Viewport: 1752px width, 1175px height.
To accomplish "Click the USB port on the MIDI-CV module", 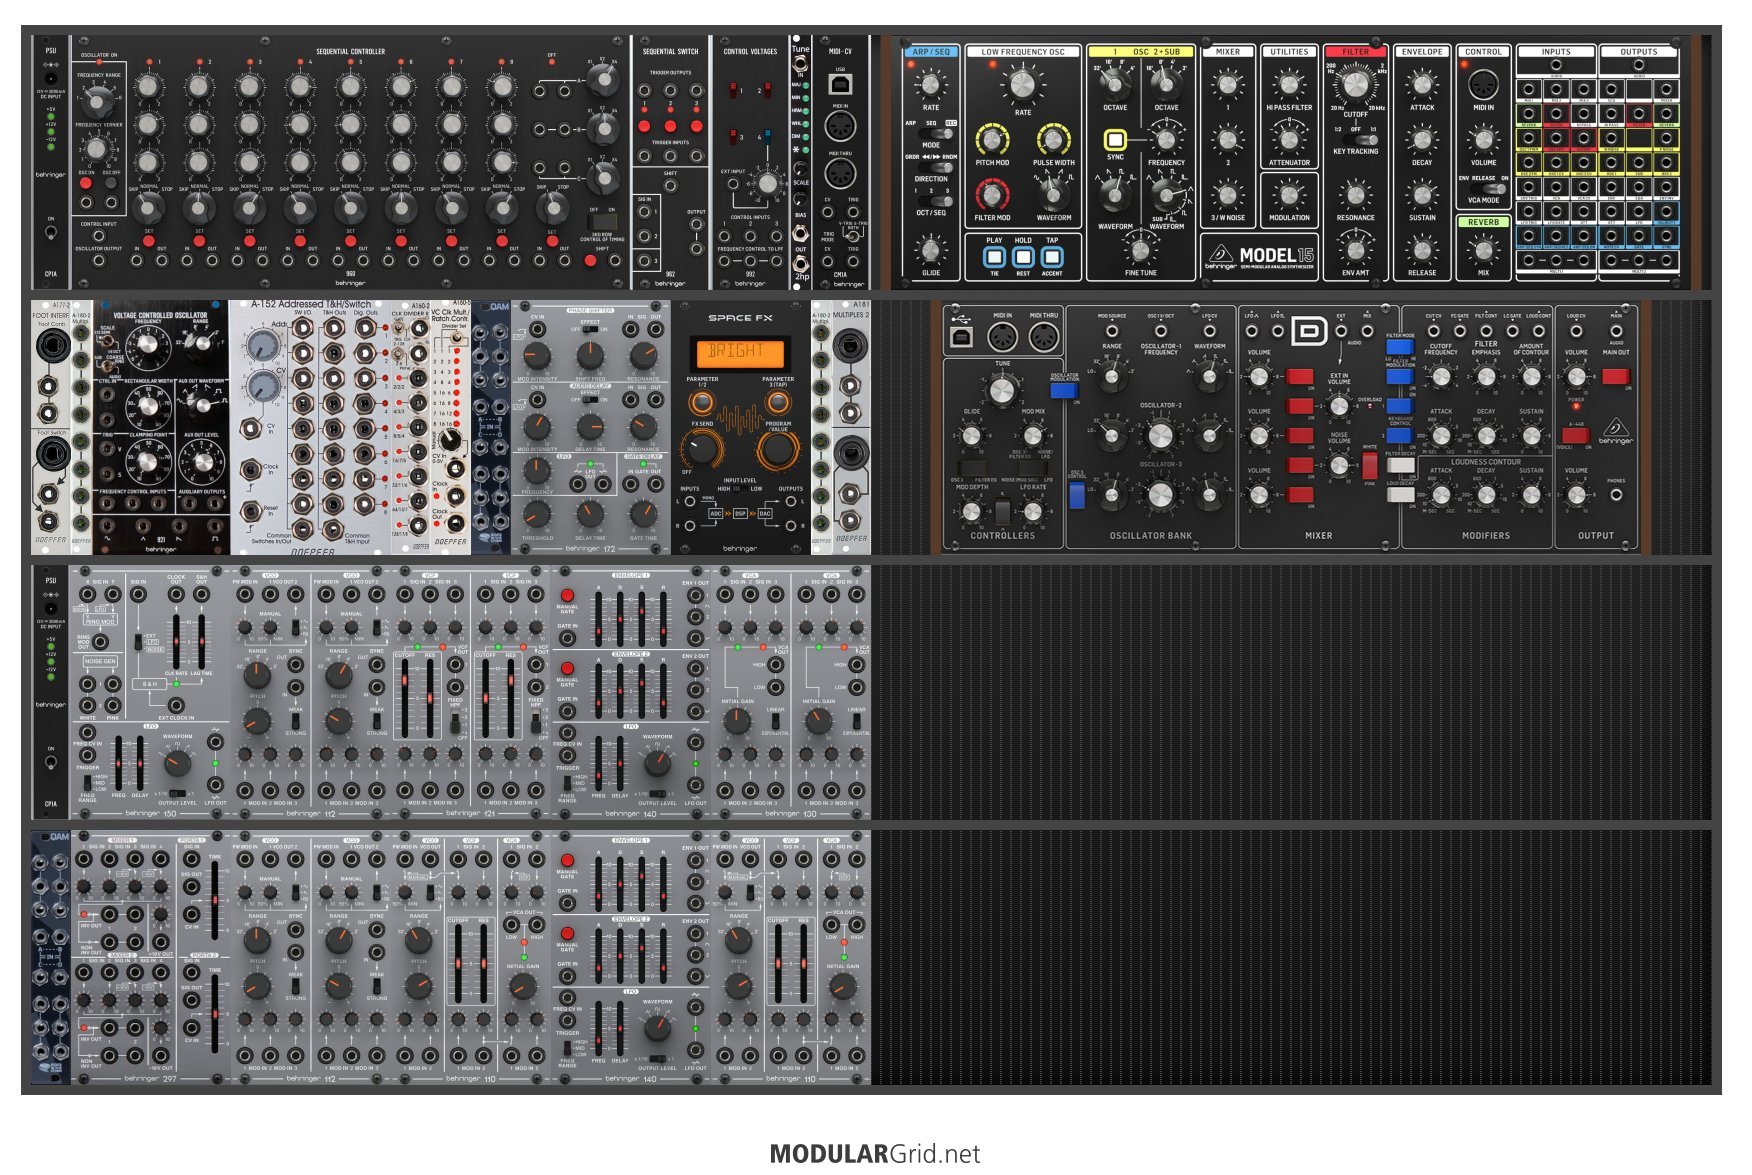I will click(840, 84).
